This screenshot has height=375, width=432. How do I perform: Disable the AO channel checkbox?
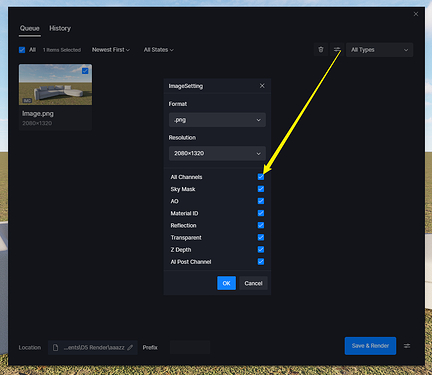261,201
